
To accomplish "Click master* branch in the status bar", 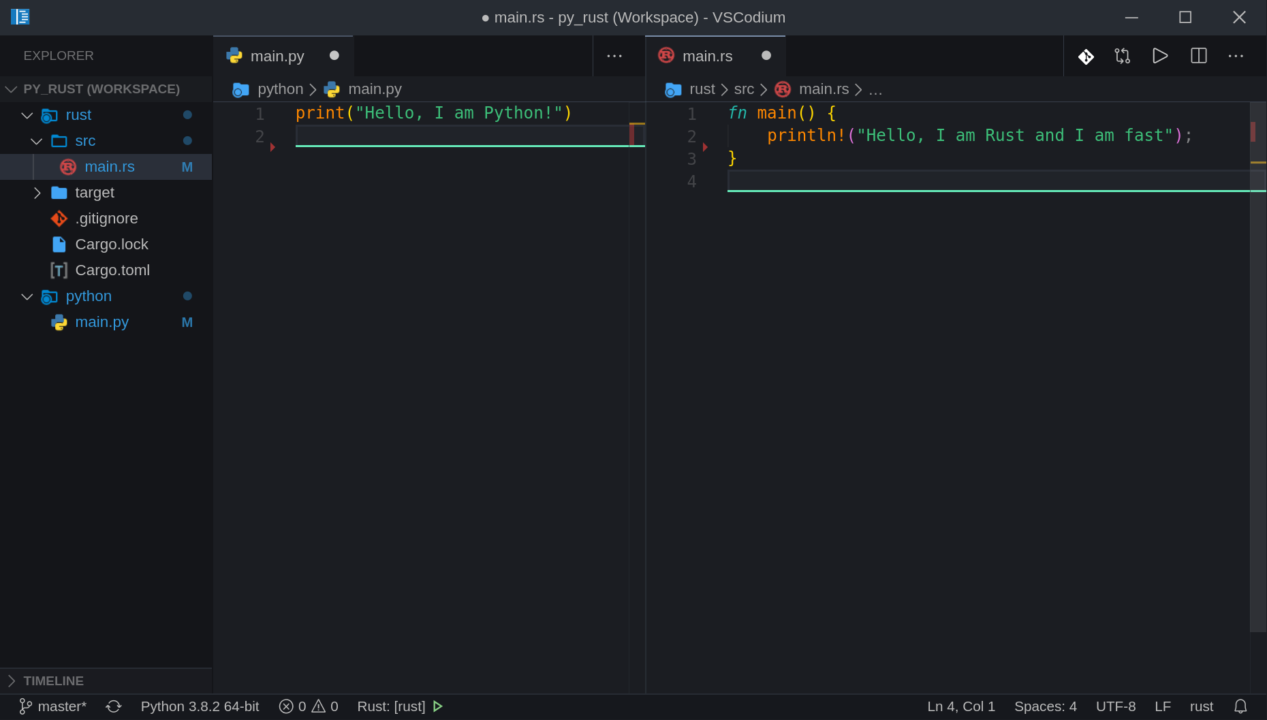I will (52, 706).
